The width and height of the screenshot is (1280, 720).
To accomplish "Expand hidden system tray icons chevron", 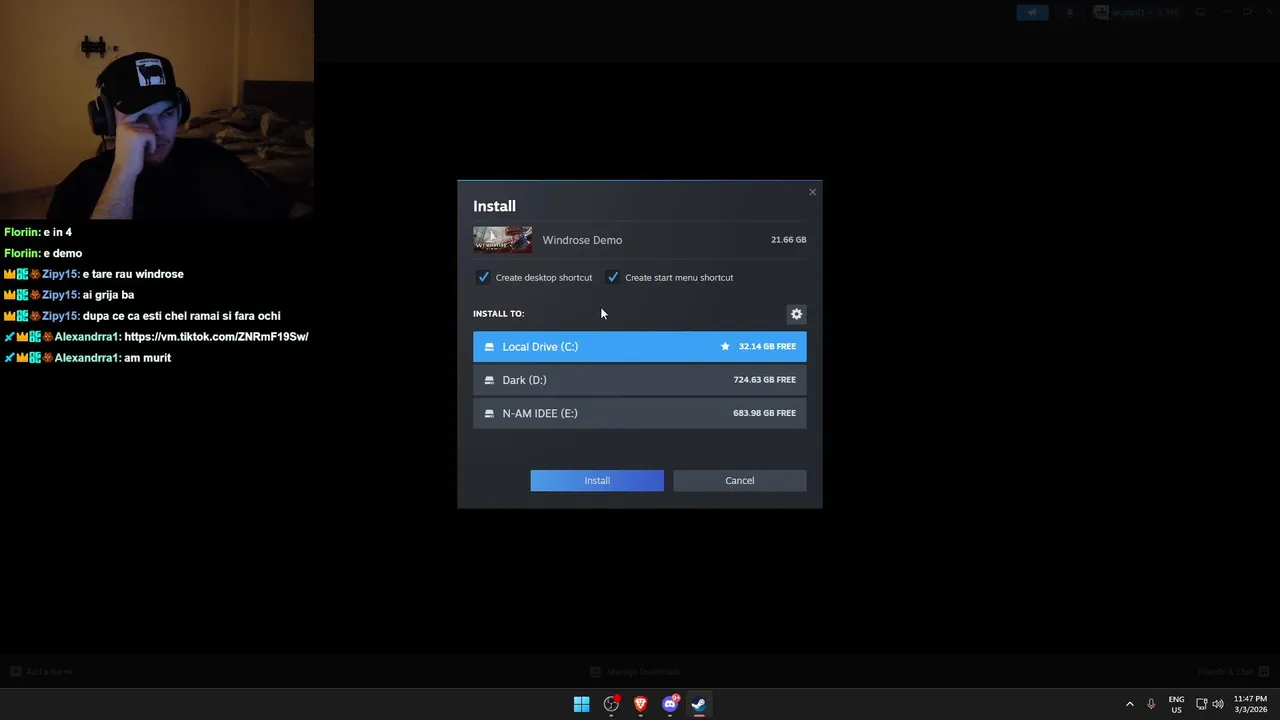I will [x=1130, y=704].
